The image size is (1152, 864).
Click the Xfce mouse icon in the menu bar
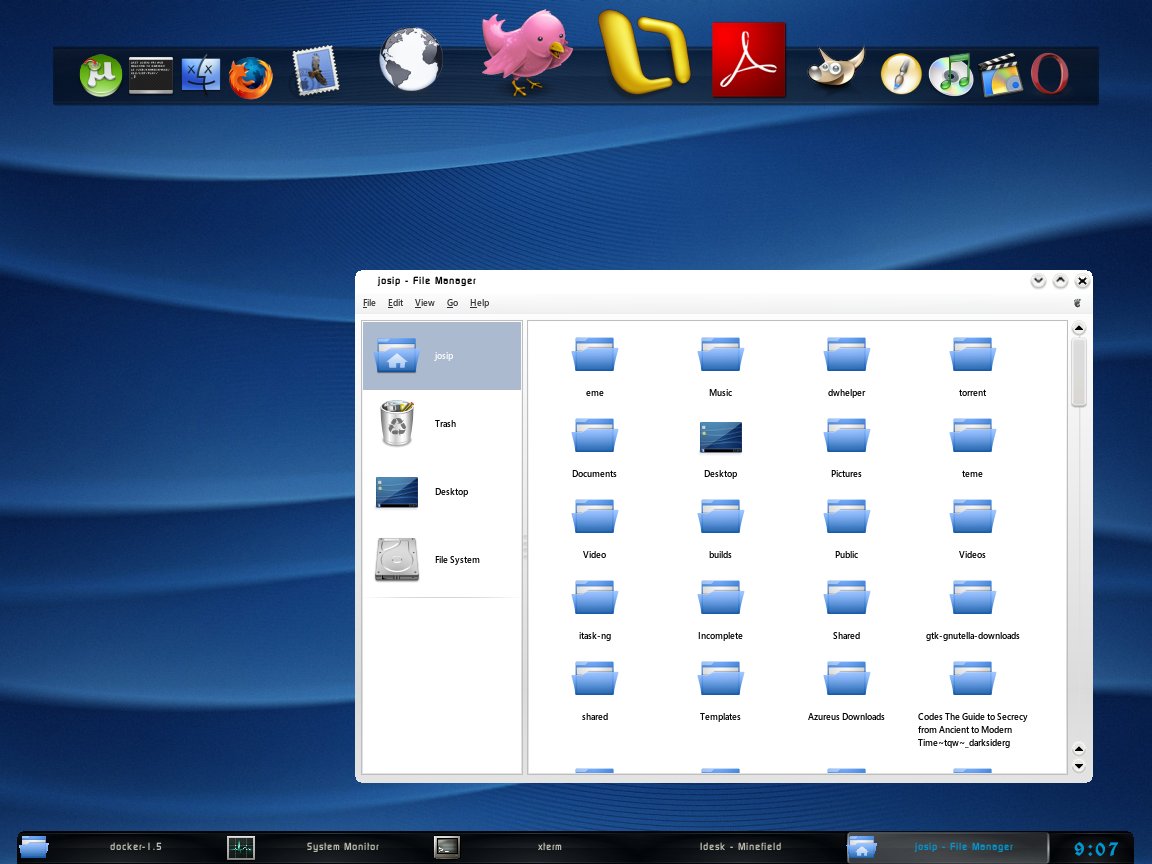coord(1077,303)
